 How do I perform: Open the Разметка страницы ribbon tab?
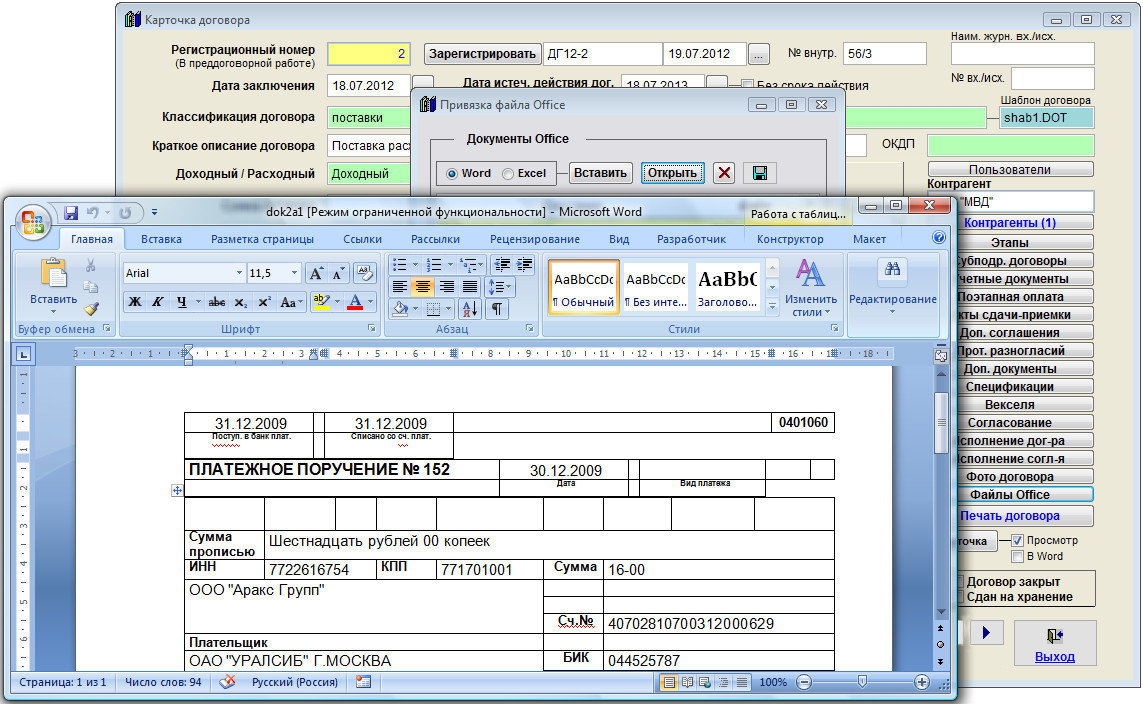pos(262,239)
